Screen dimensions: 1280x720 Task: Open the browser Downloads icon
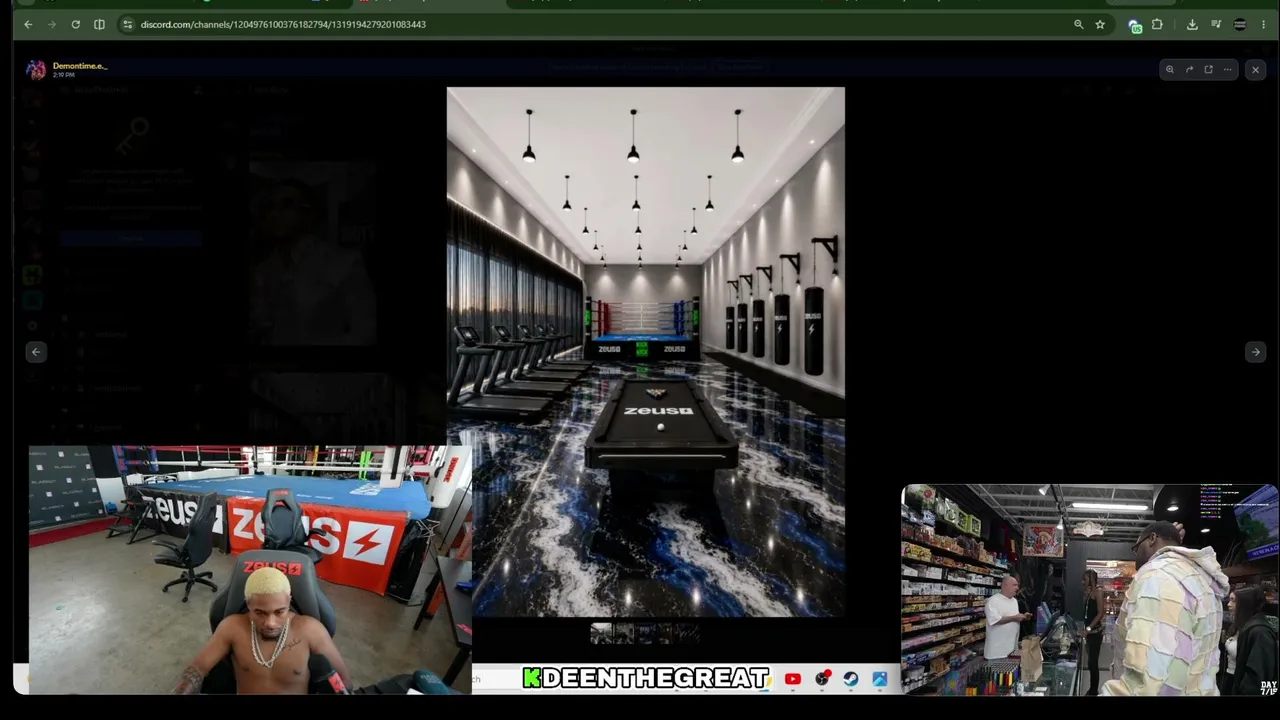point(1192,24)
